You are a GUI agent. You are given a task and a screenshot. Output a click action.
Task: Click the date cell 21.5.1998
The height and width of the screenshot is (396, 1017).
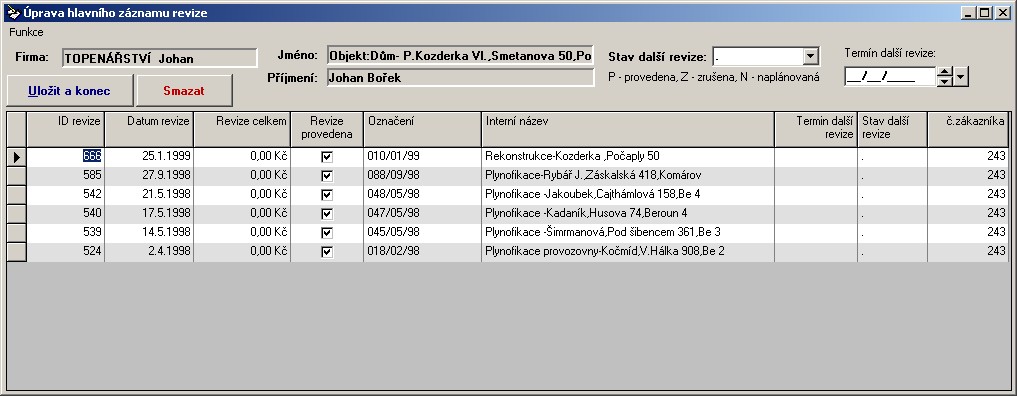pyautogui.click(x=149, y=194)
